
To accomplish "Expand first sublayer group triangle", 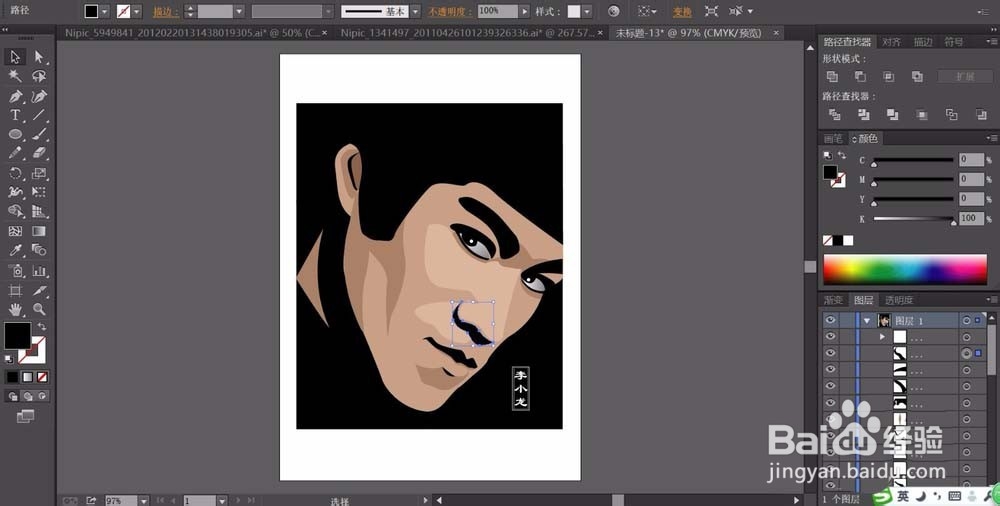I will pyautogui.click(x=883, y=337).
